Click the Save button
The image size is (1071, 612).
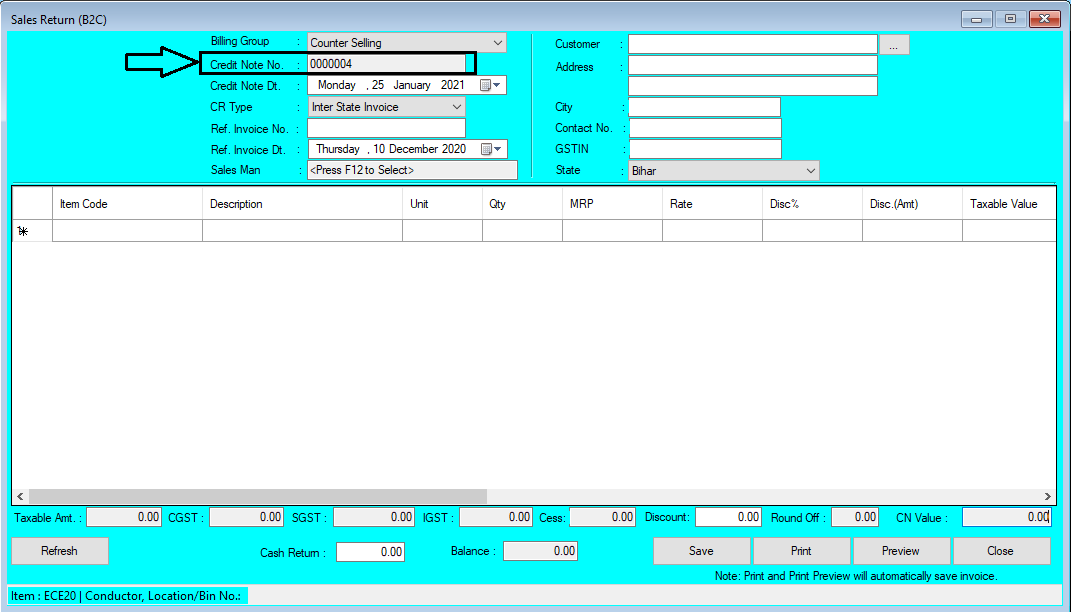click(701, 551)
